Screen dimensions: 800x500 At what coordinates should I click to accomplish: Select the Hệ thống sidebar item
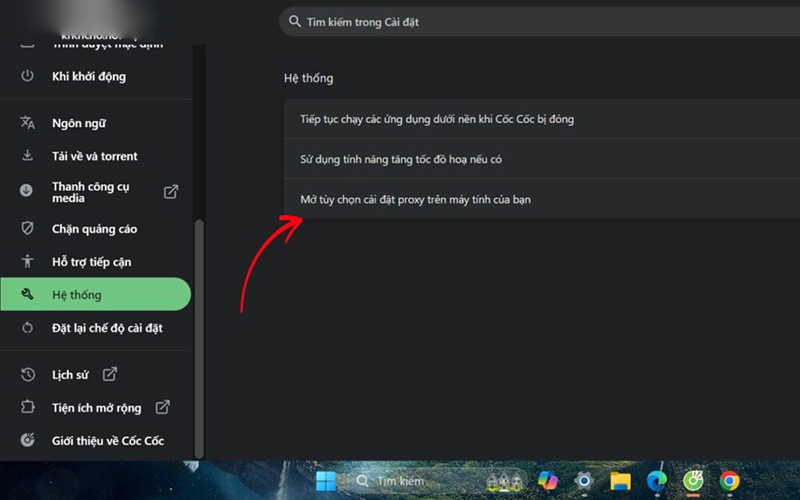[96, 294]
